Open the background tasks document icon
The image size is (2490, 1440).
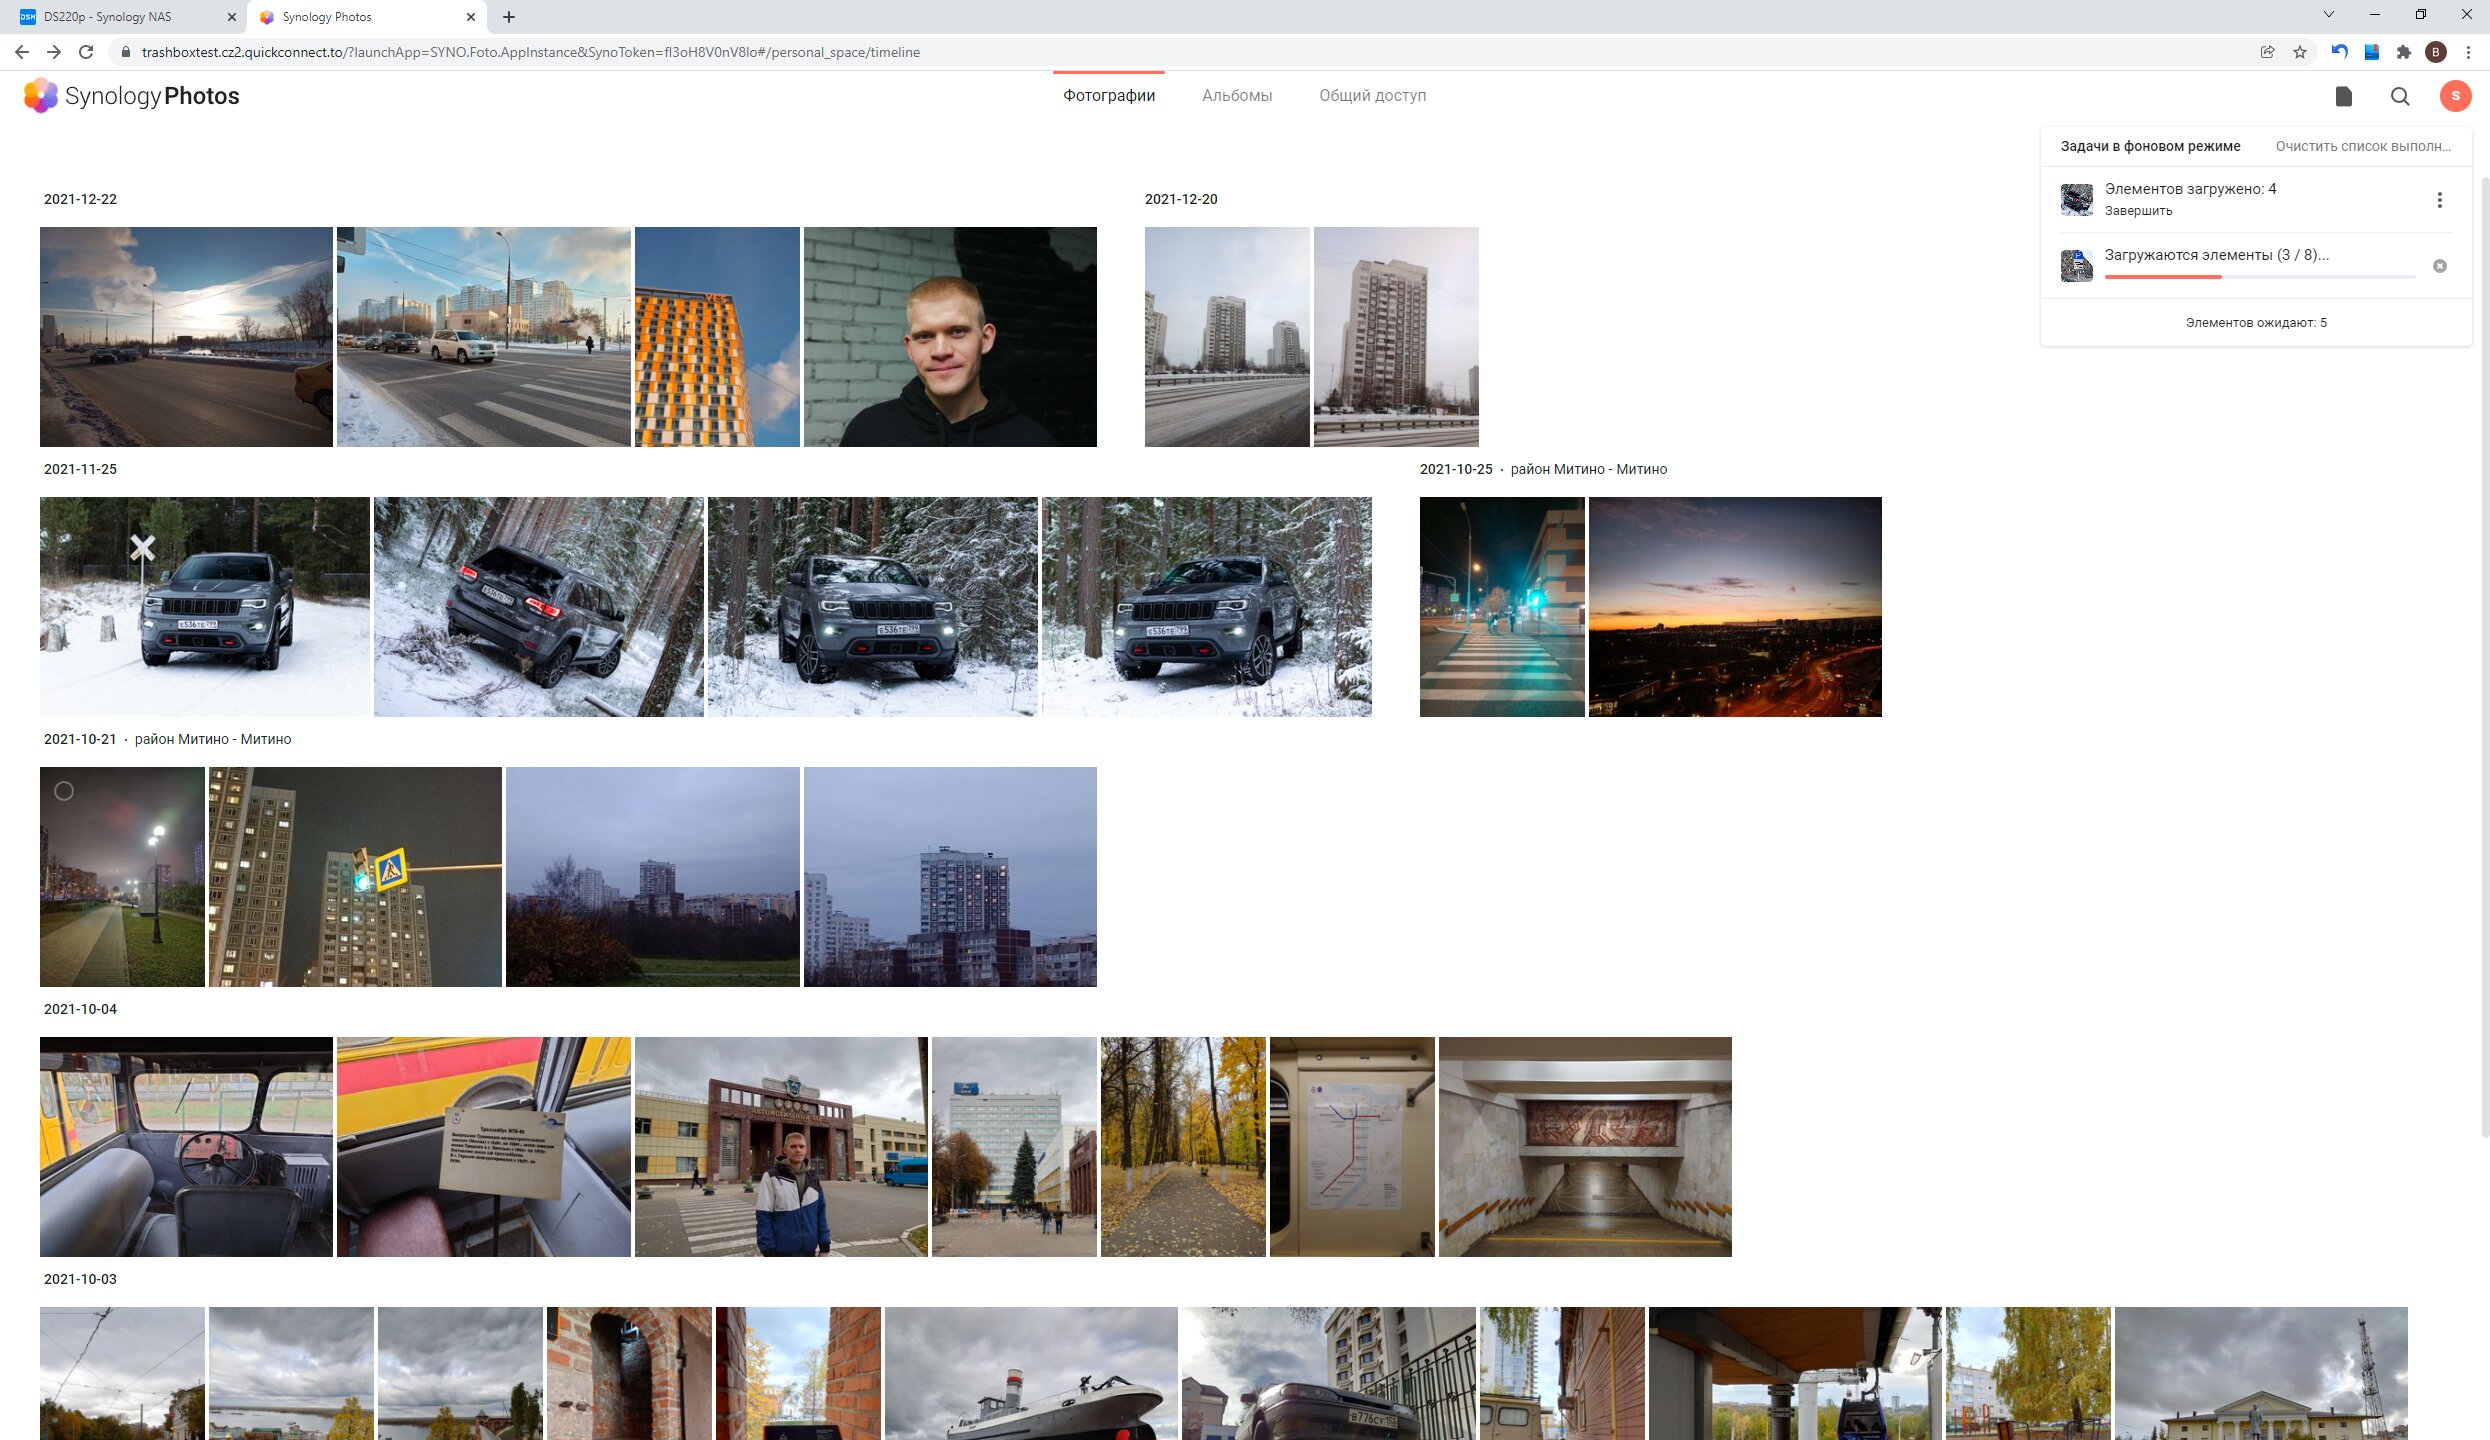(2343, 96)
